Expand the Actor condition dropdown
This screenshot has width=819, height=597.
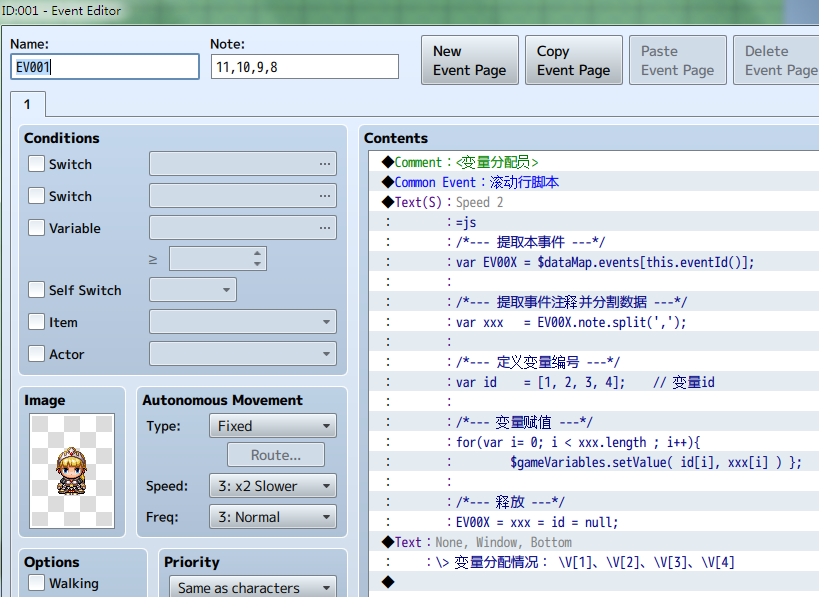pyautogui.click(x=243, y=354)
